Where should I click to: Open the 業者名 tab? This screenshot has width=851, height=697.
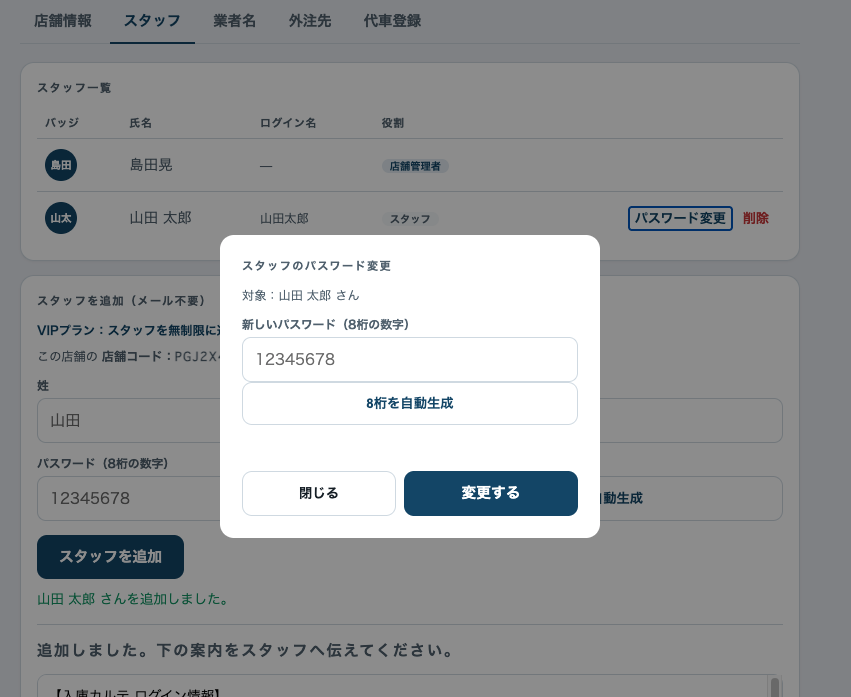tap(234, 21)
